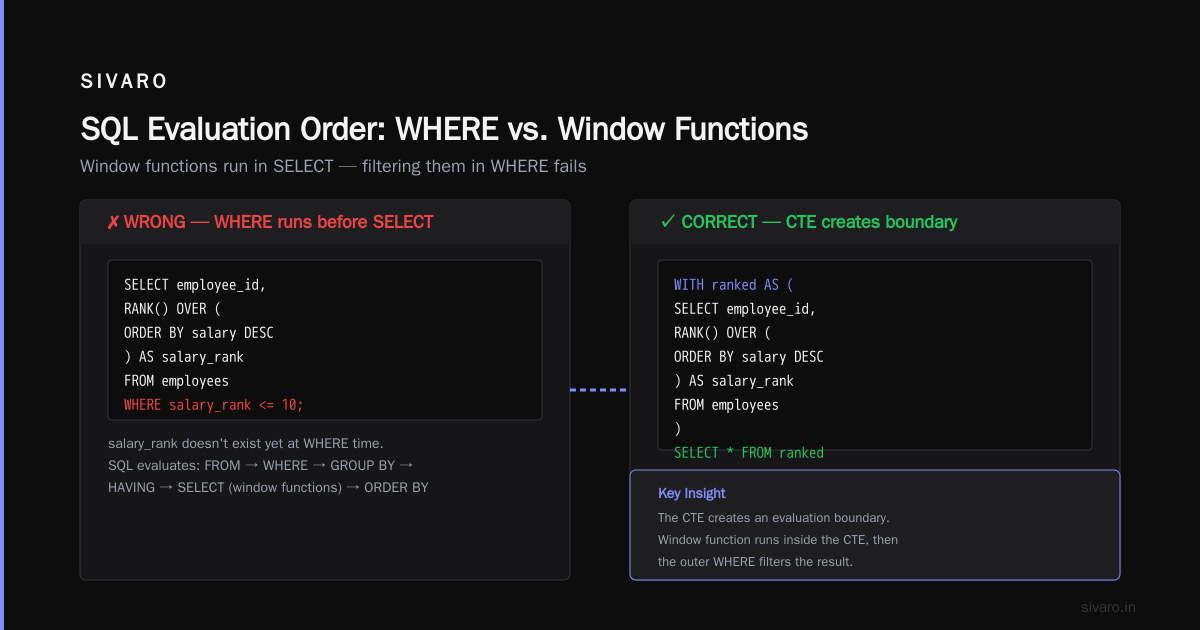Click ') AS salary_rank' in the wrong code block
1200x630 pixels.
click(x=184, y=357)
